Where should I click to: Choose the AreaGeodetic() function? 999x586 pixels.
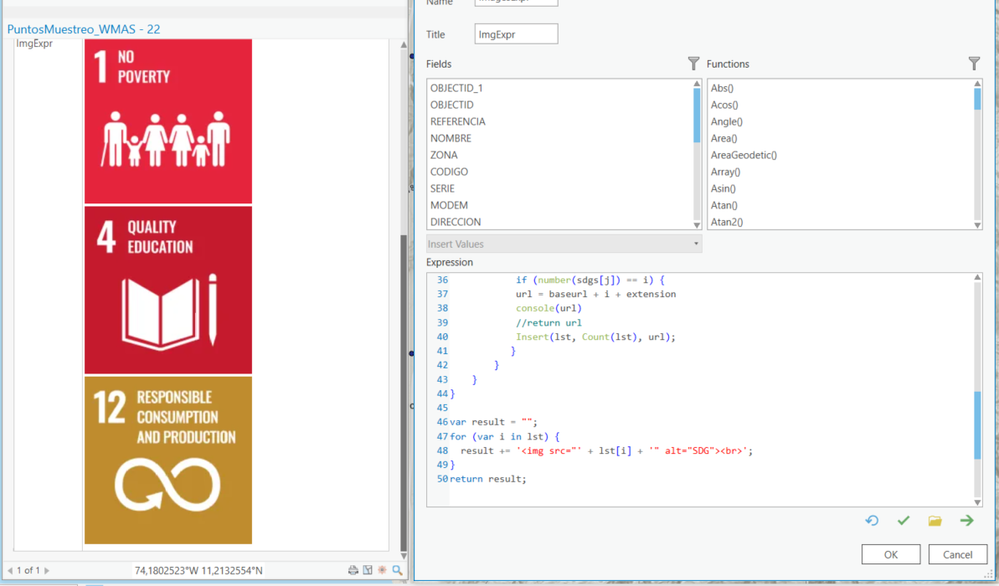(743, 155)
